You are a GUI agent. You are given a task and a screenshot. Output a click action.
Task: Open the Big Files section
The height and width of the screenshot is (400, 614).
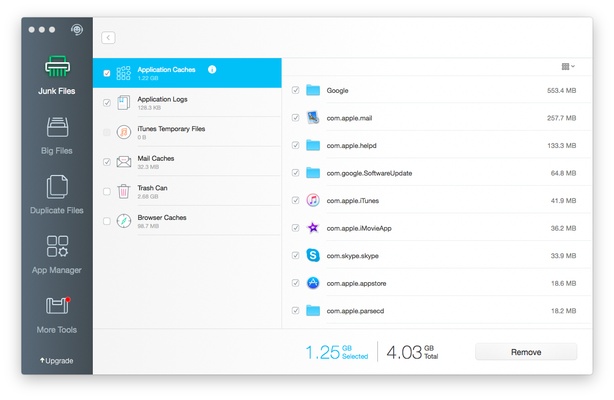[x=57, y=128]
